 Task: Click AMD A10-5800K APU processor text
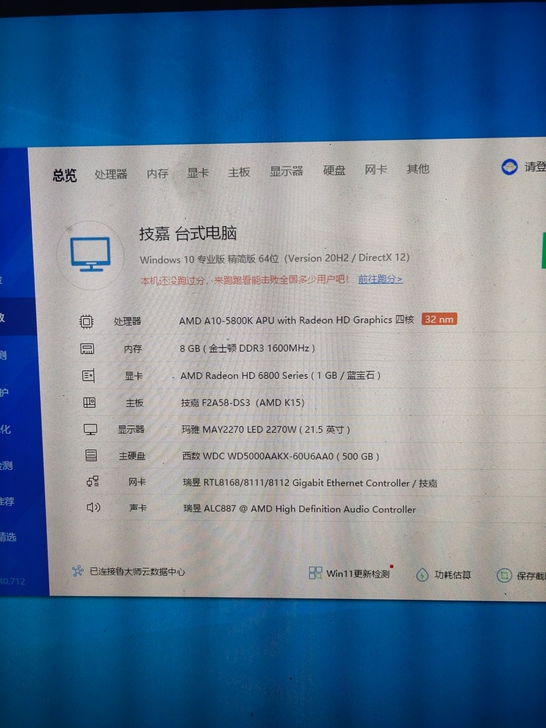(x=296, y=320)
